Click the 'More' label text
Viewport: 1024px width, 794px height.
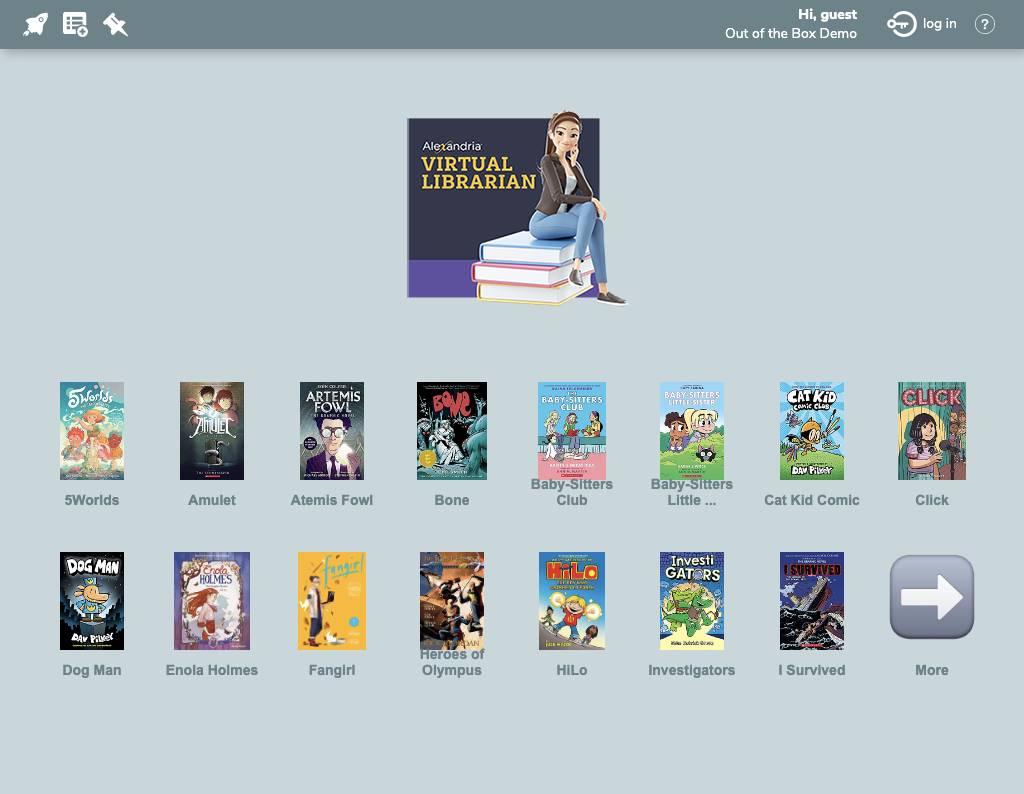932,670
